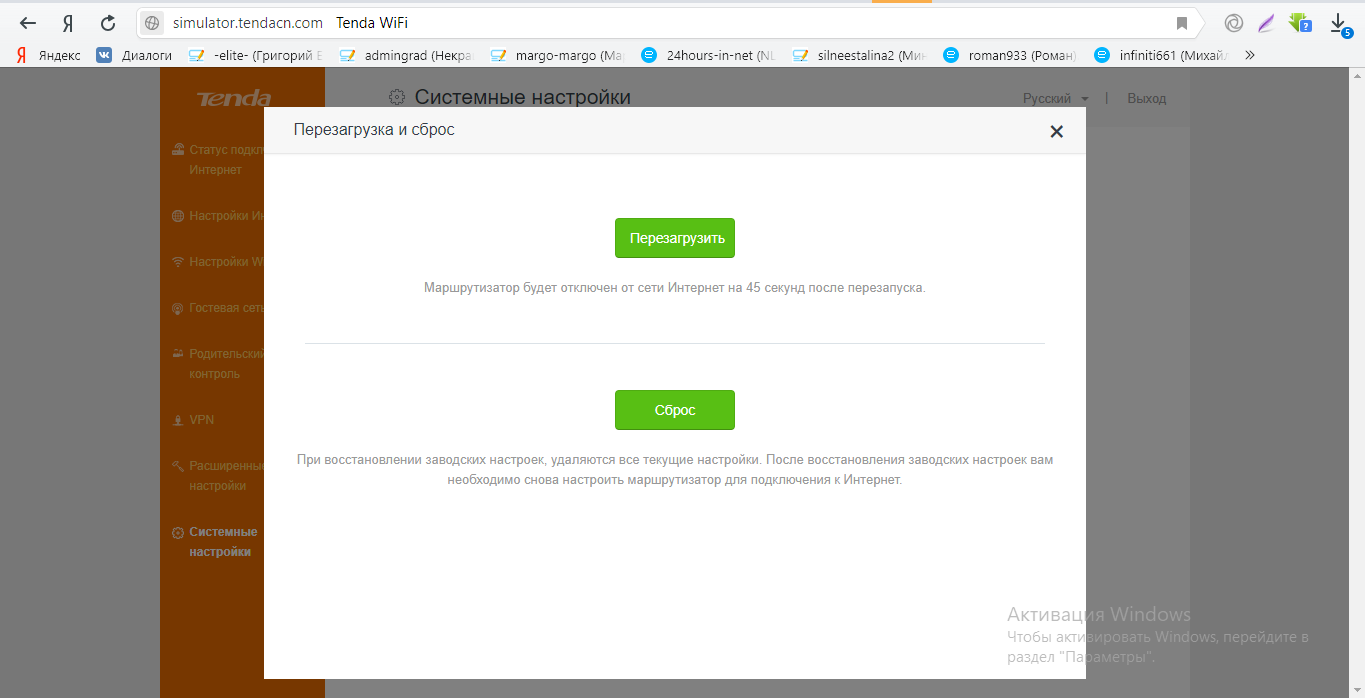Open the Русский language dropdown

1055,98
